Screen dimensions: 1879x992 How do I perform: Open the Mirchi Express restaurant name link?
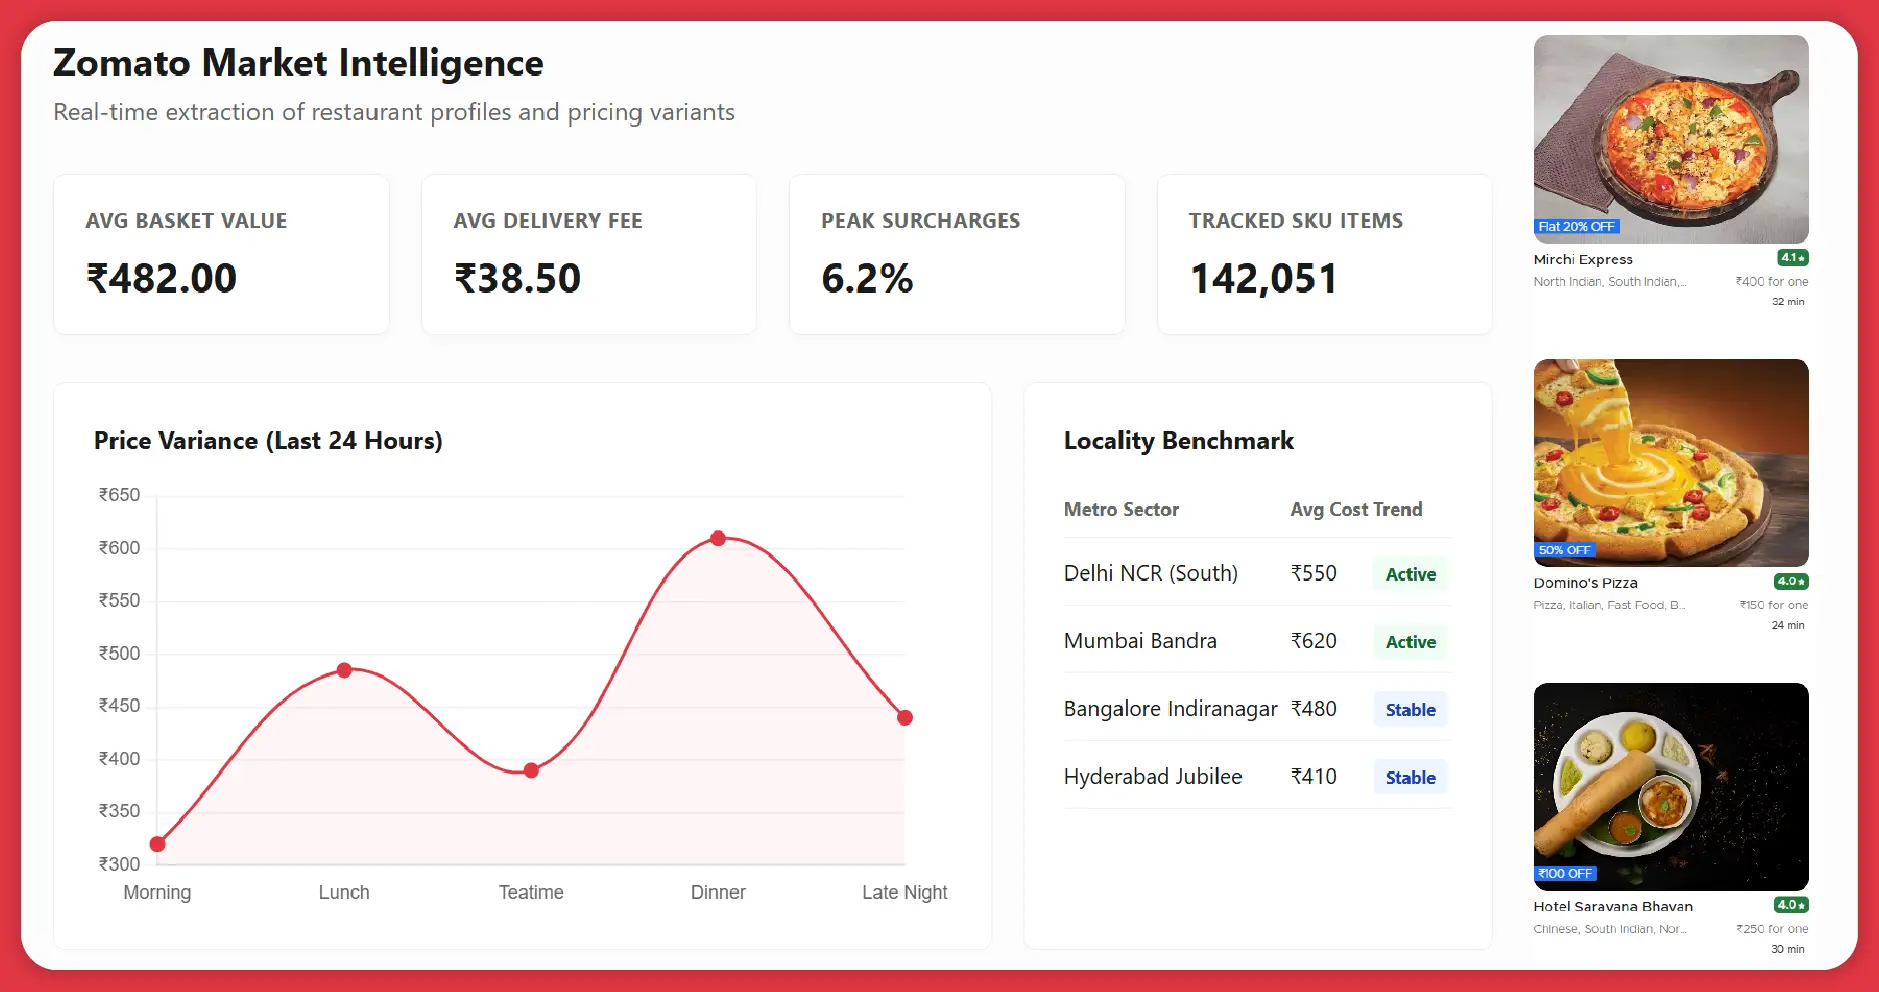1582,260
